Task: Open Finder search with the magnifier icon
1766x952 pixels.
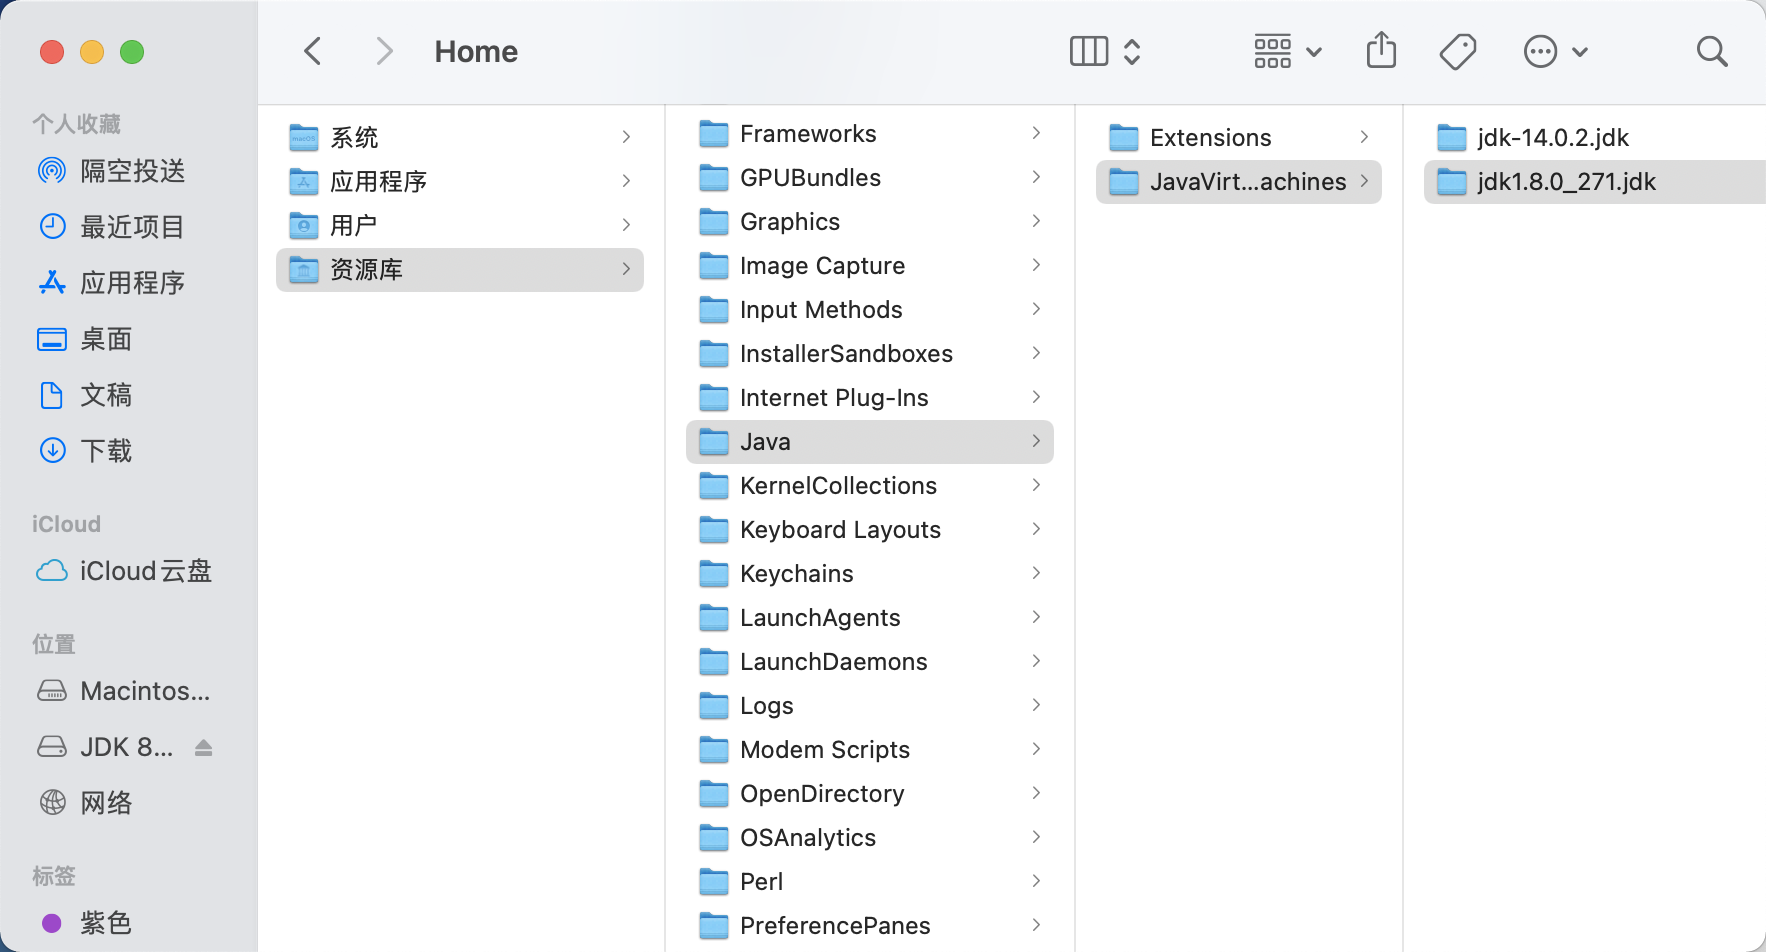Action: (x=1712, y=51)
